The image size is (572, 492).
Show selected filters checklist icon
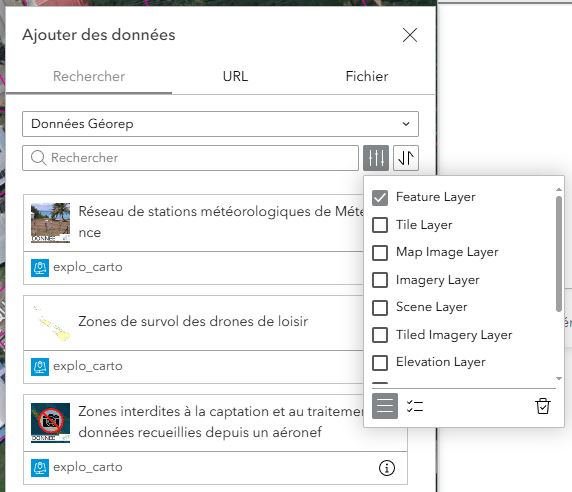point(415,406)
